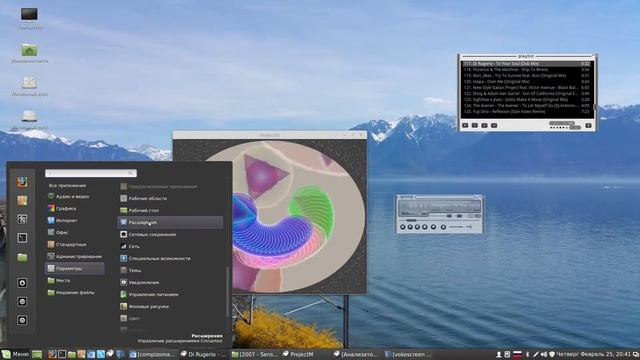Stop playback in the Audacious player
Screen dimensions: 640x360
424,227
